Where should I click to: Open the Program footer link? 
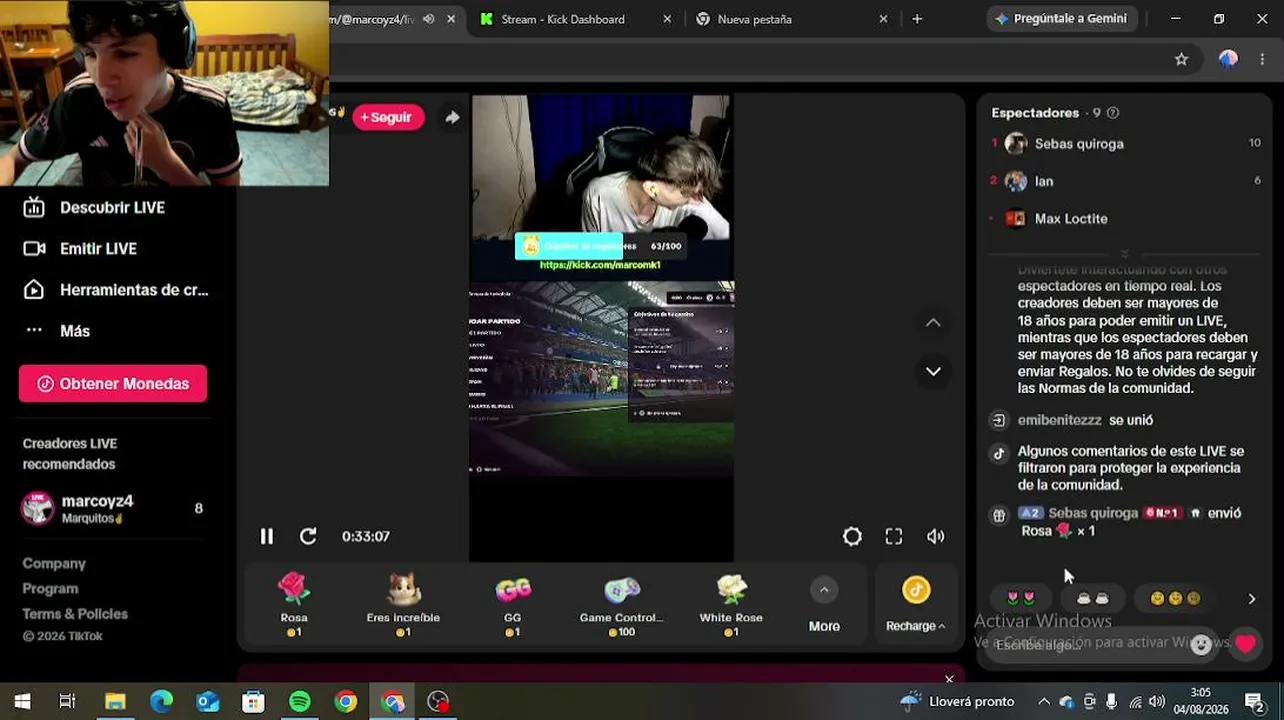click(x=50, y=589)
